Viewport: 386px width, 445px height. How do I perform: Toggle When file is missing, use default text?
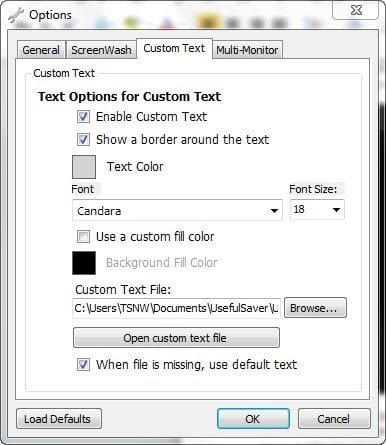(x=83, y=364)
